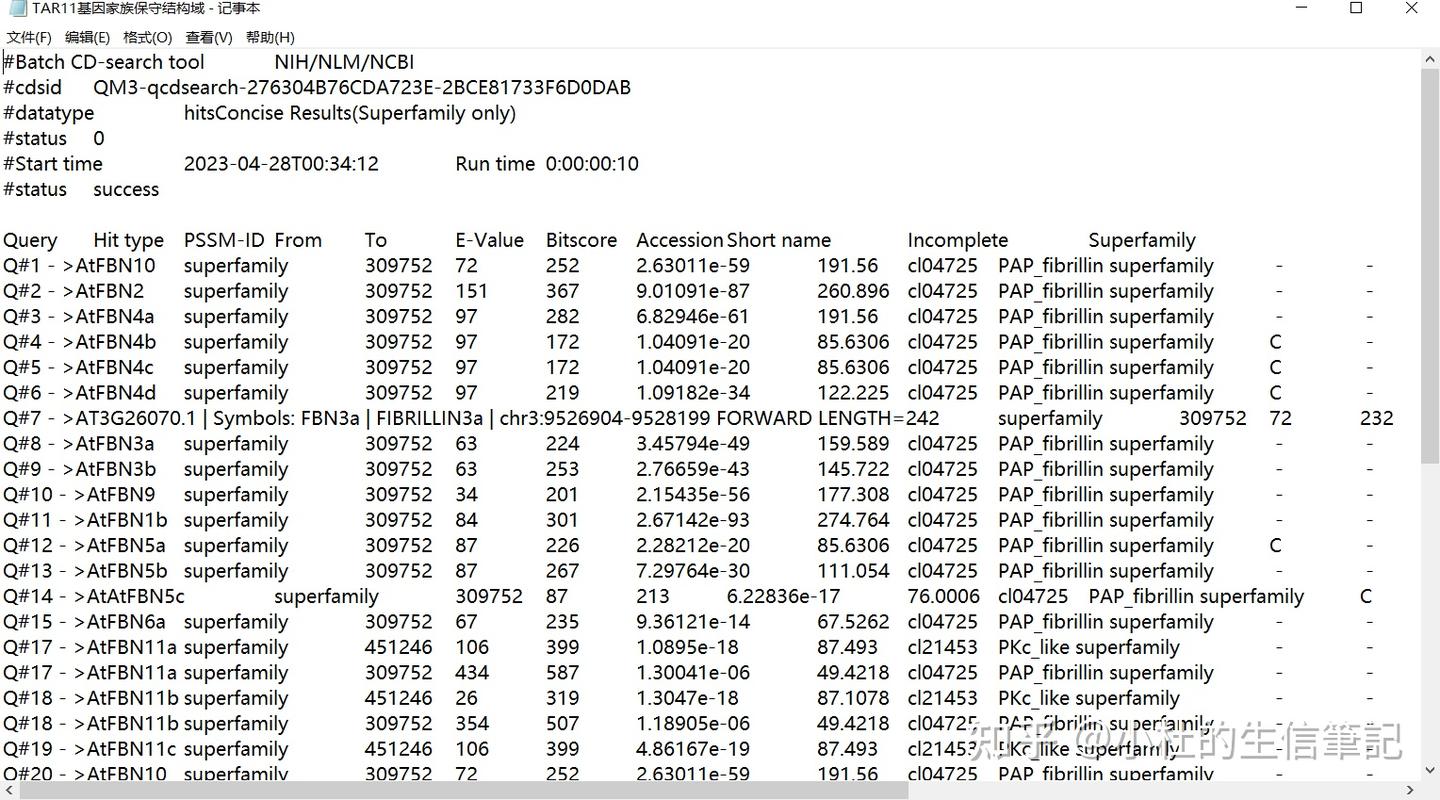The height and width of the screenshot is (800, 1440).
Task: Place cursor on Q#14 AtAtFBN5c line
Action: (687, 596)
